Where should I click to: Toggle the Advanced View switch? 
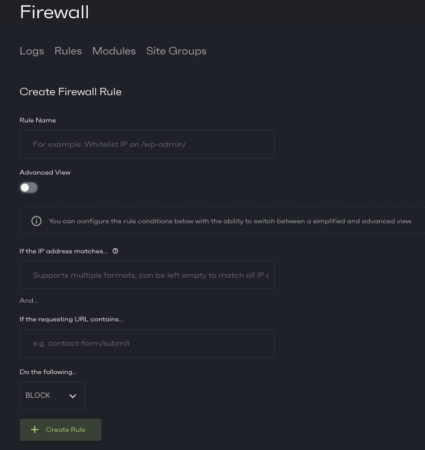[x=29, y=188]
